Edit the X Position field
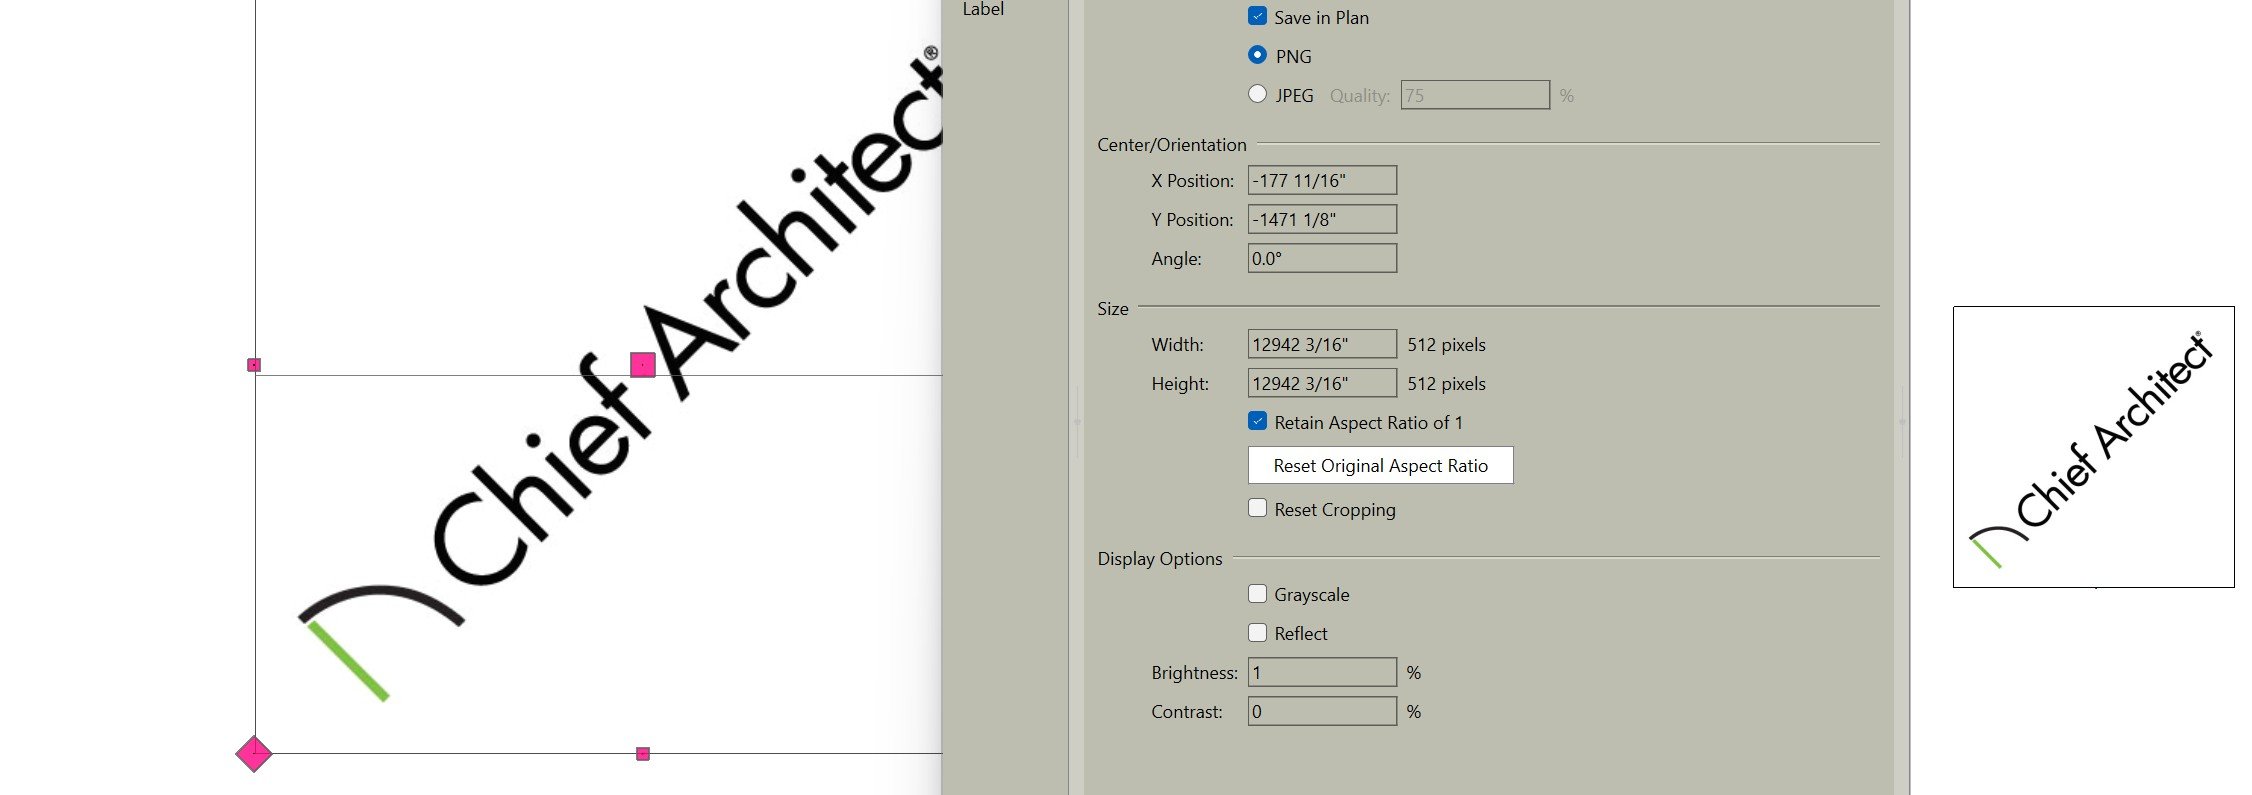This screenshot has height=795, width=2252. [x=1322, y=180]
